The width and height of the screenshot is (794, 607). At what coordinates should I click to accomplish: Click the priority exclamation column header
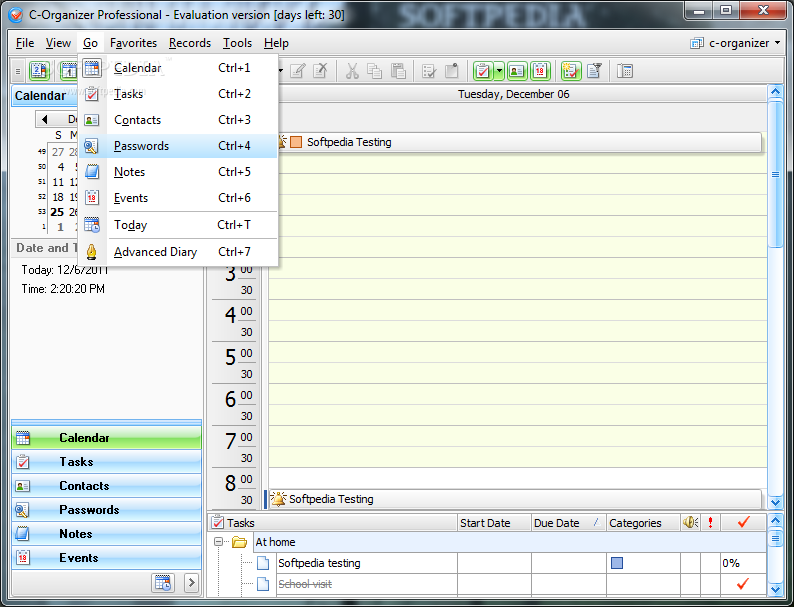click(x=710, y=522)
